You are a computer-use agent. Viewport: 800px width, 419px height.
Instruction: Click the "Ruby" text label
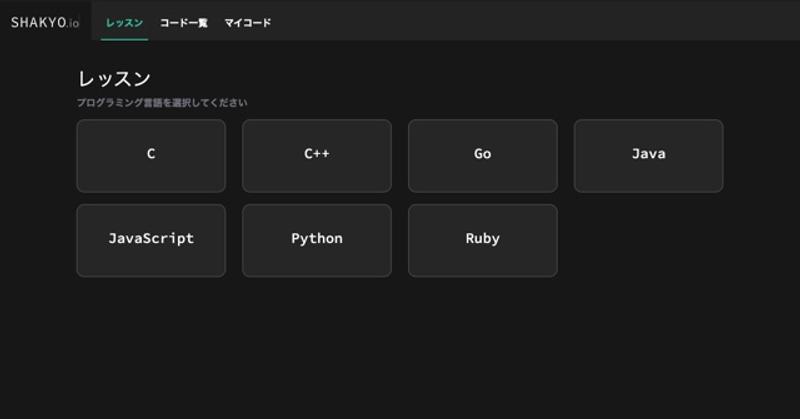(483, 239)
